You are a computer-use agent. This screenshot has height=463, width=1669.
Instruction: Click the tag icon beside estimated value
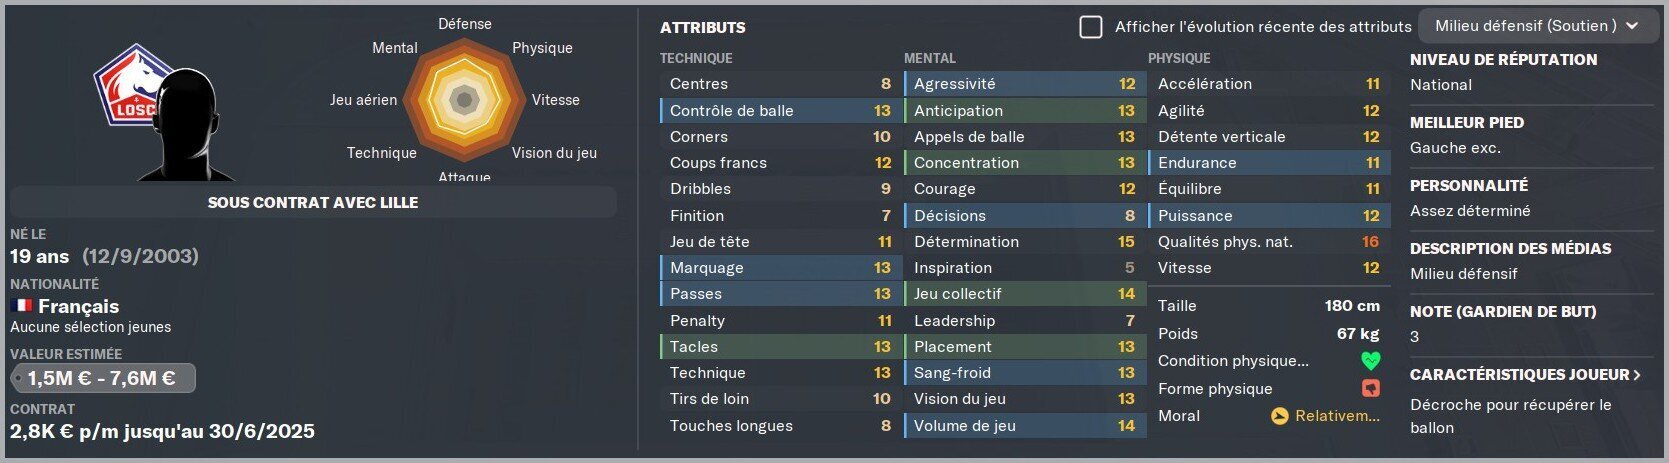pyautogui.click(x=17, y=379)
